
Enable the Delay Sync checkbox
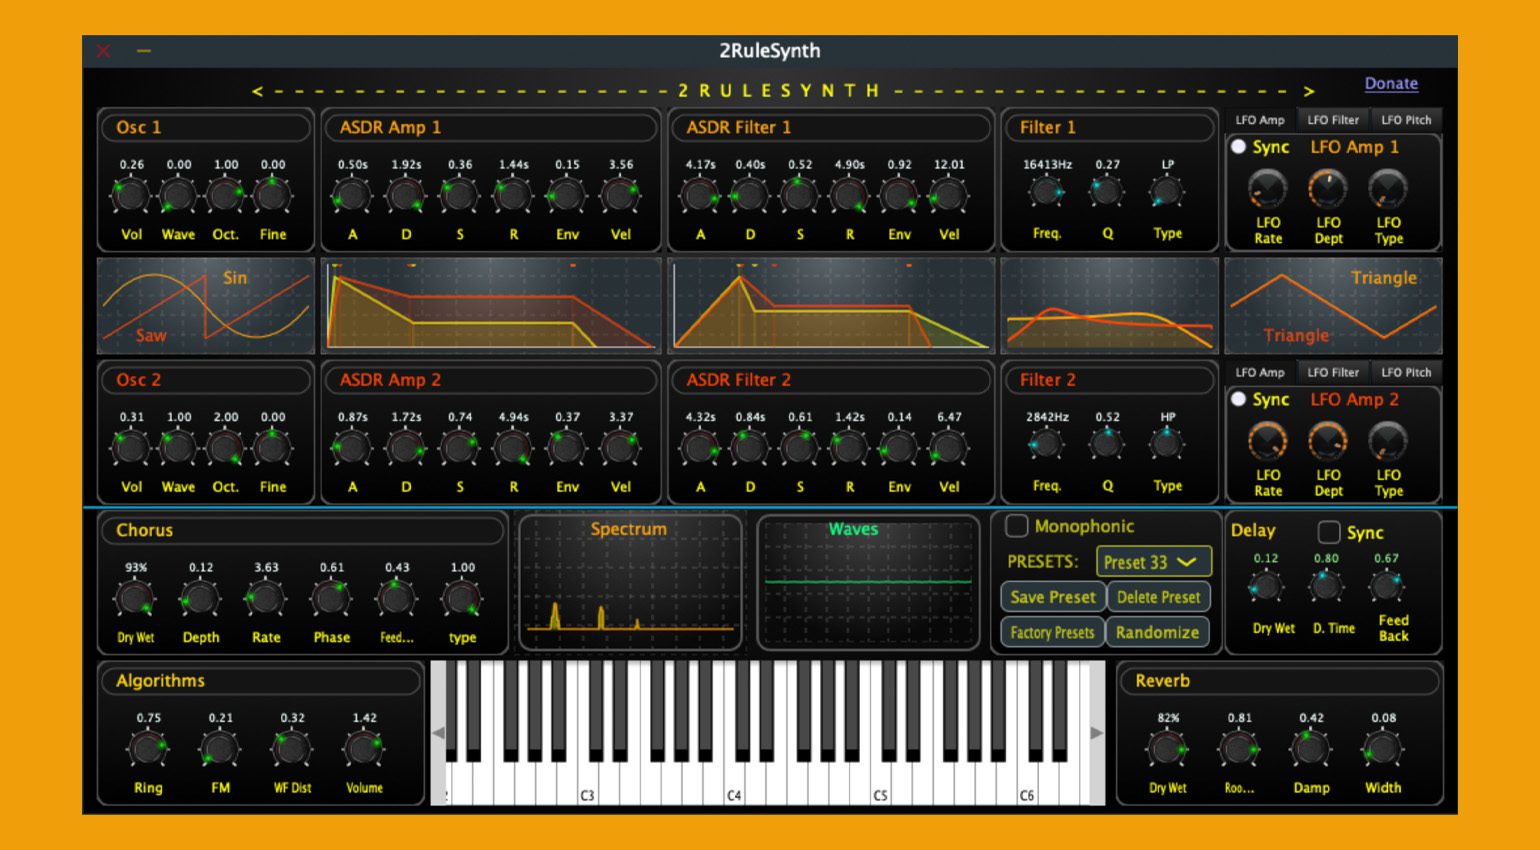[x=1329, y=531]
